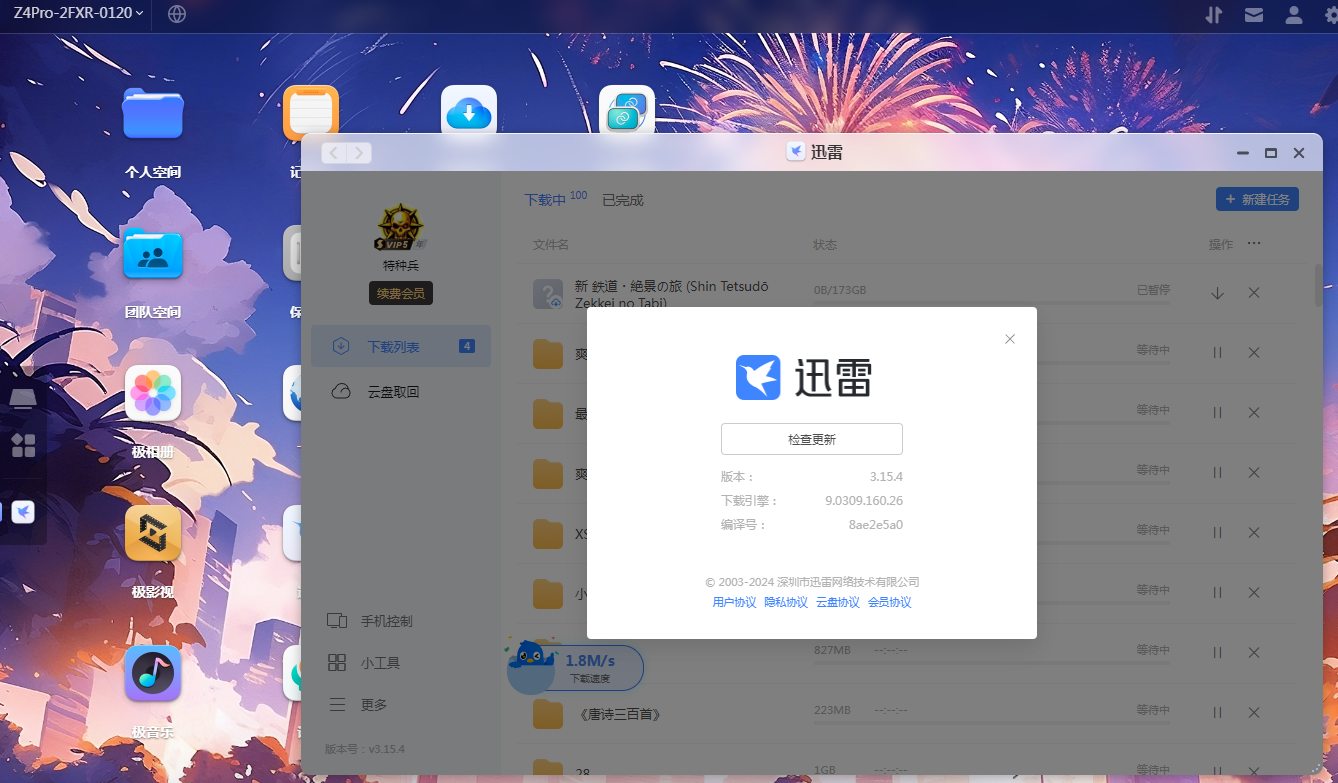The image size is (1338, 783).
Task: Open the transfer speed icon in top bar
Action: coord(1213,15)
